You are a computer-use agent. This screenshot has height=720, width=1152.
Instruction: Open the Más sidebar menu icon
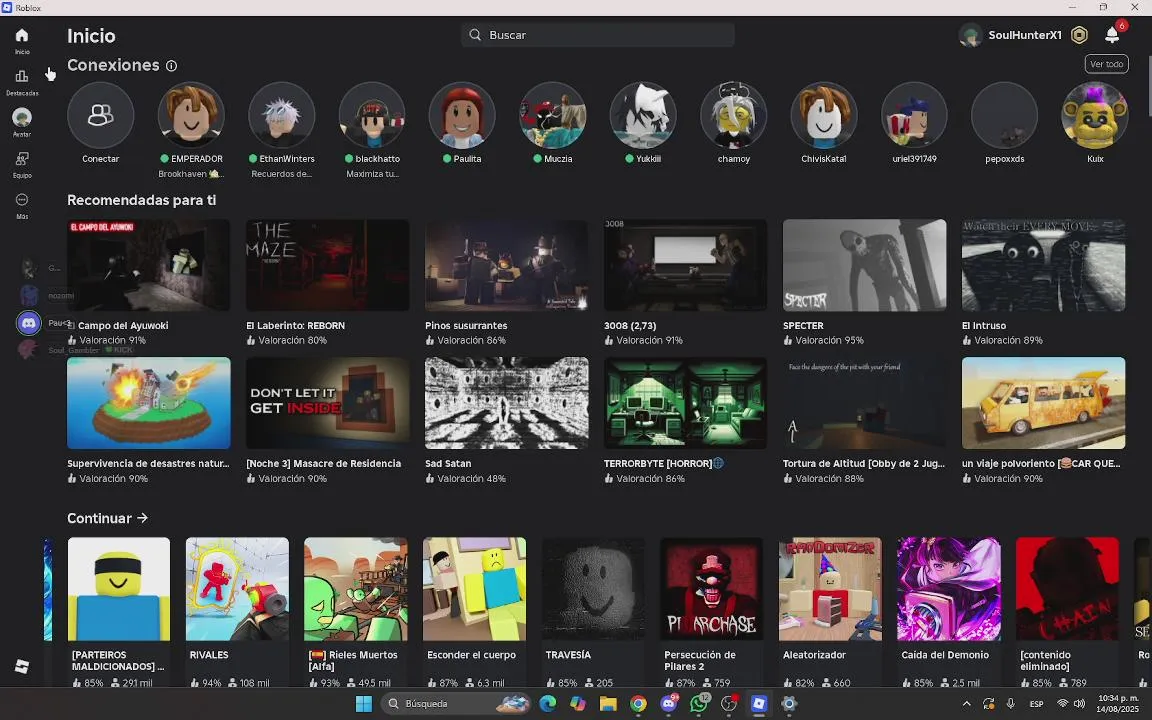coord(22,200)
